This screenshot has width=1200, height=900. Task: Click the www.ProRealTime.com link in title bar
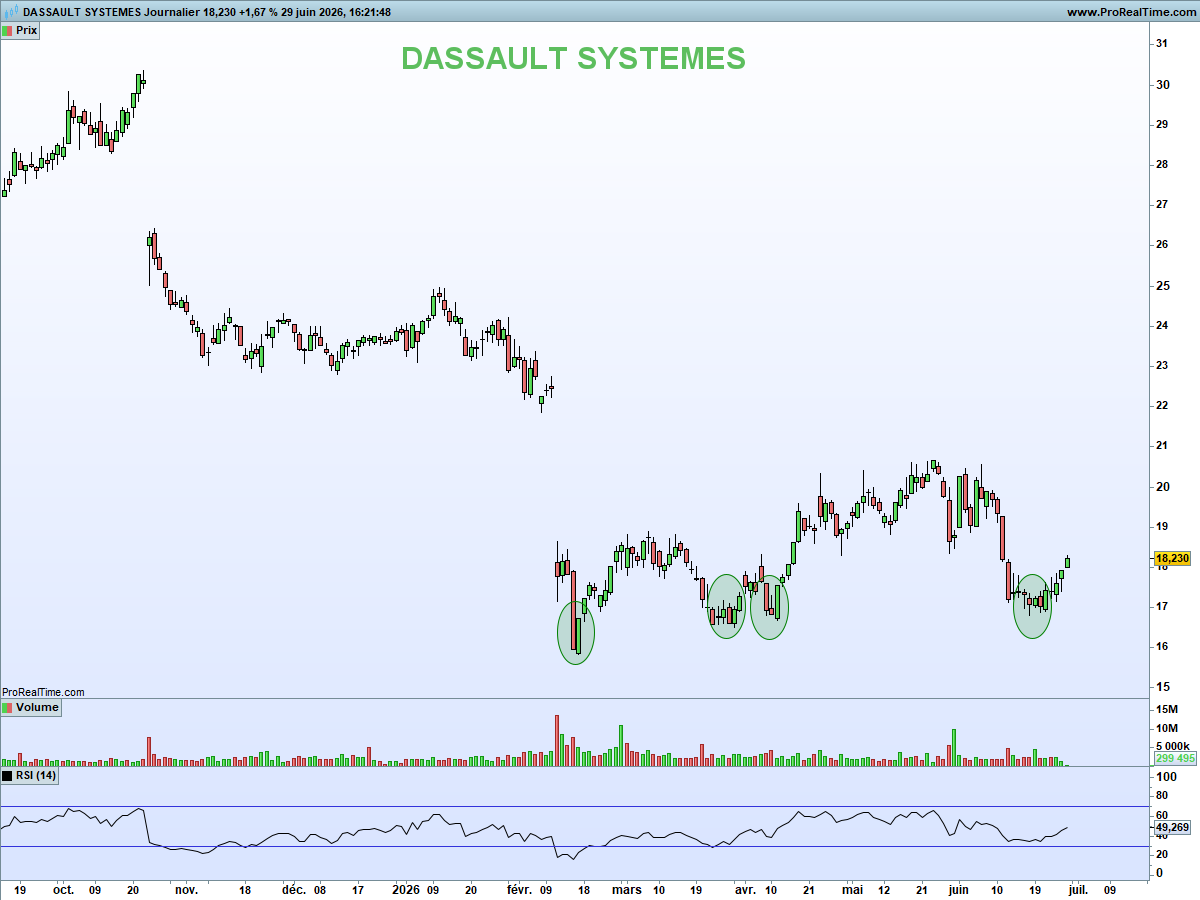1130,12
